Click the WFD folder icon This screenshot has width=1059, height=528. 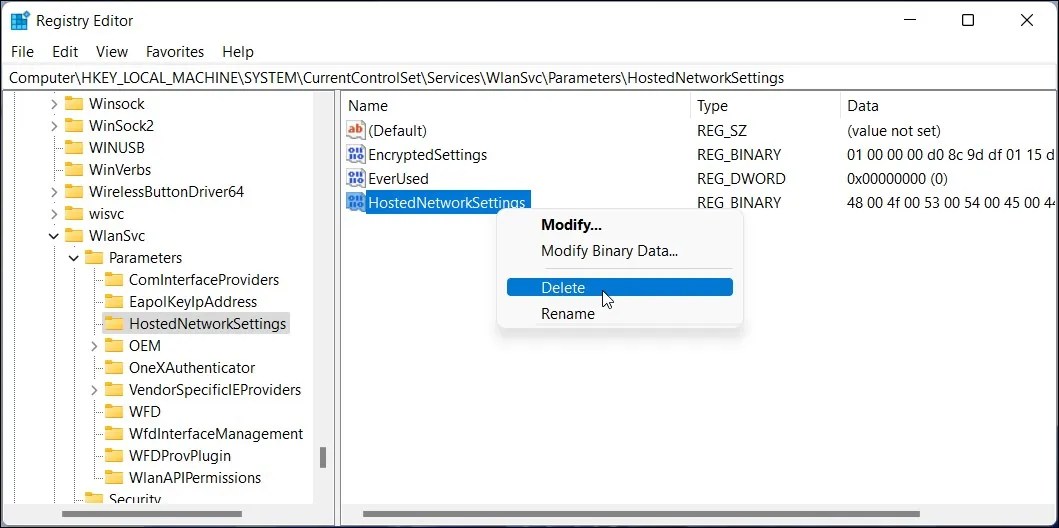(x=114, y=412)
